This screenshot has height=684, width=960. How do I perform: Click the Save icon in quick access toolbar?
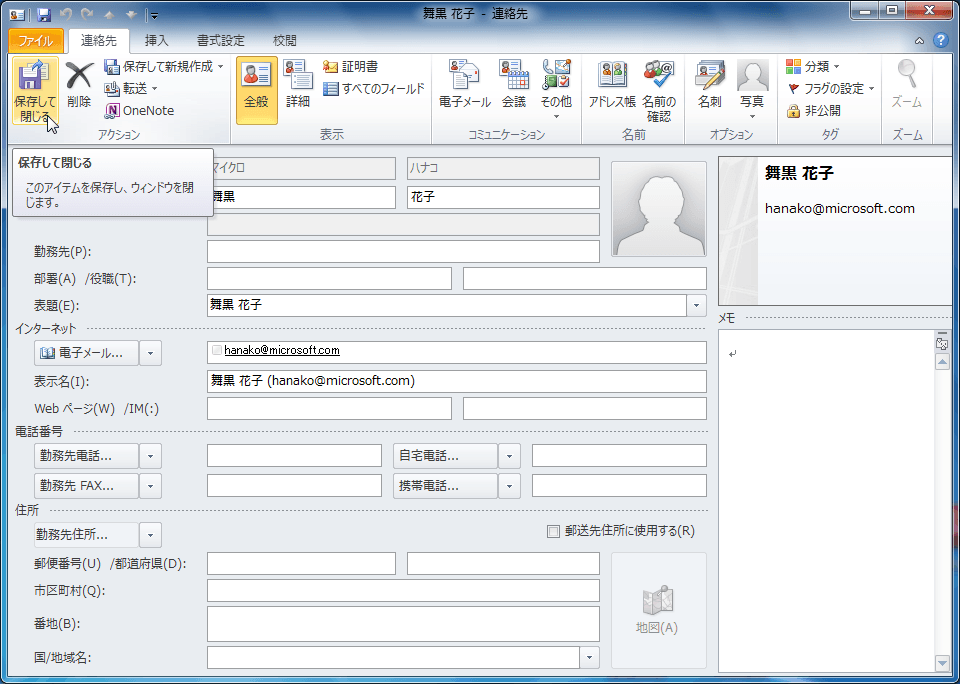tap(44, 15)
